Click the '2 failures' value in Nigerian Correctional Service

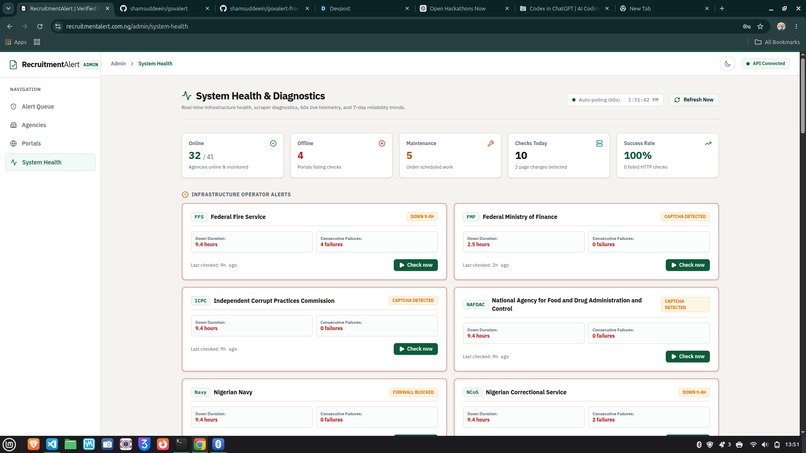pos(603,420)
